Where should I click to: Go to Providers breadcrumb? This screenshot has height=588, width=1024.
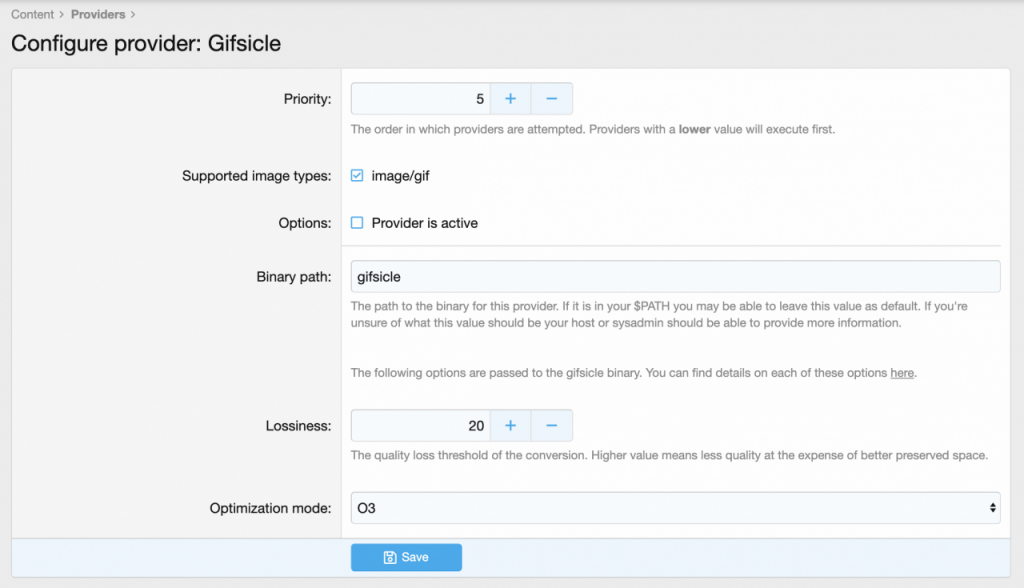(98, 14)
